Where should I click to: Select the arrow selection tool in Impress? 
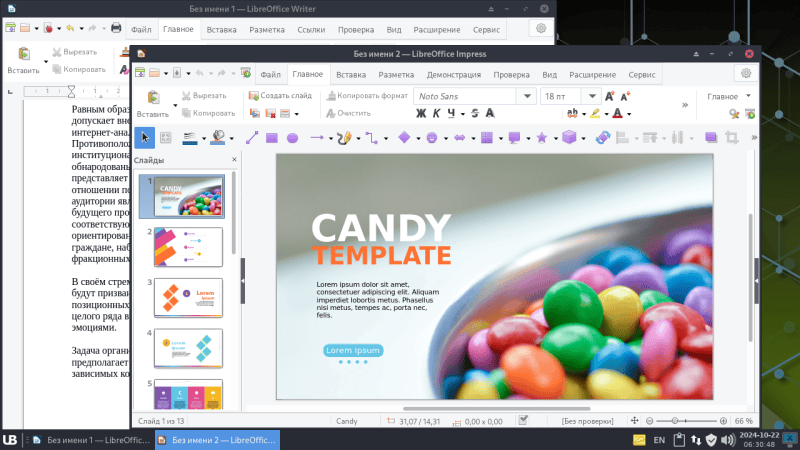tap(143, 137)
